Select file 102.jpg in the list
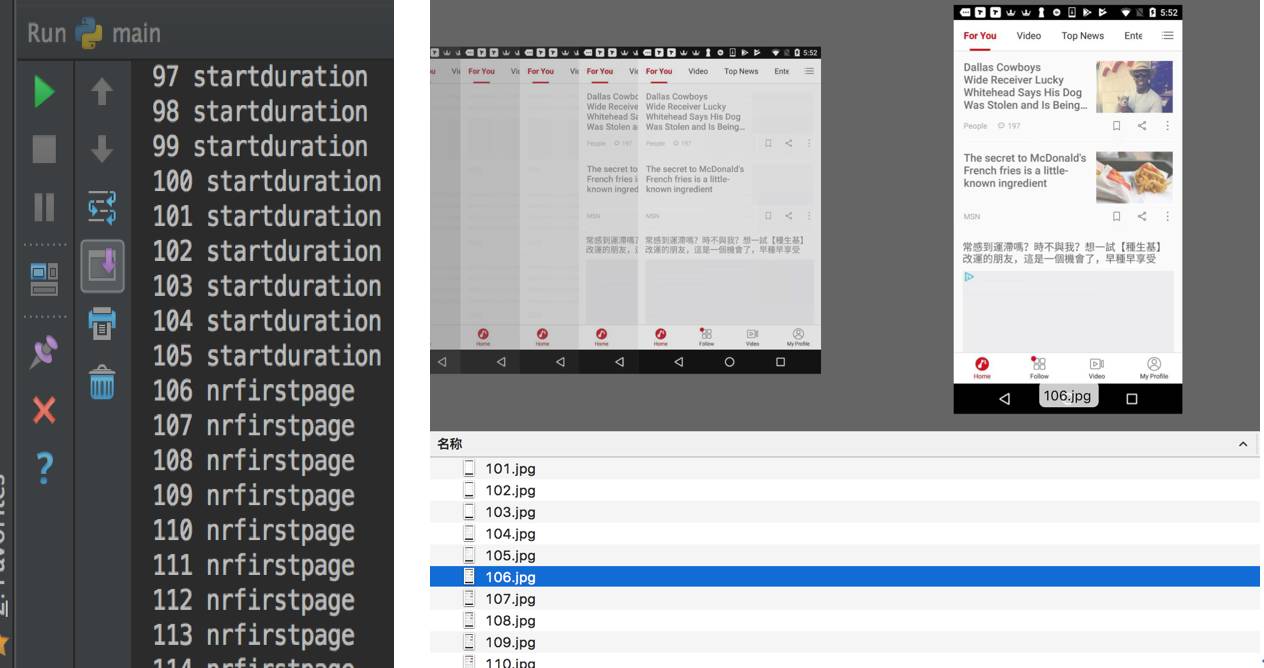The width and height of the screenshot is (1264, 668). click(x=845, y=490)
